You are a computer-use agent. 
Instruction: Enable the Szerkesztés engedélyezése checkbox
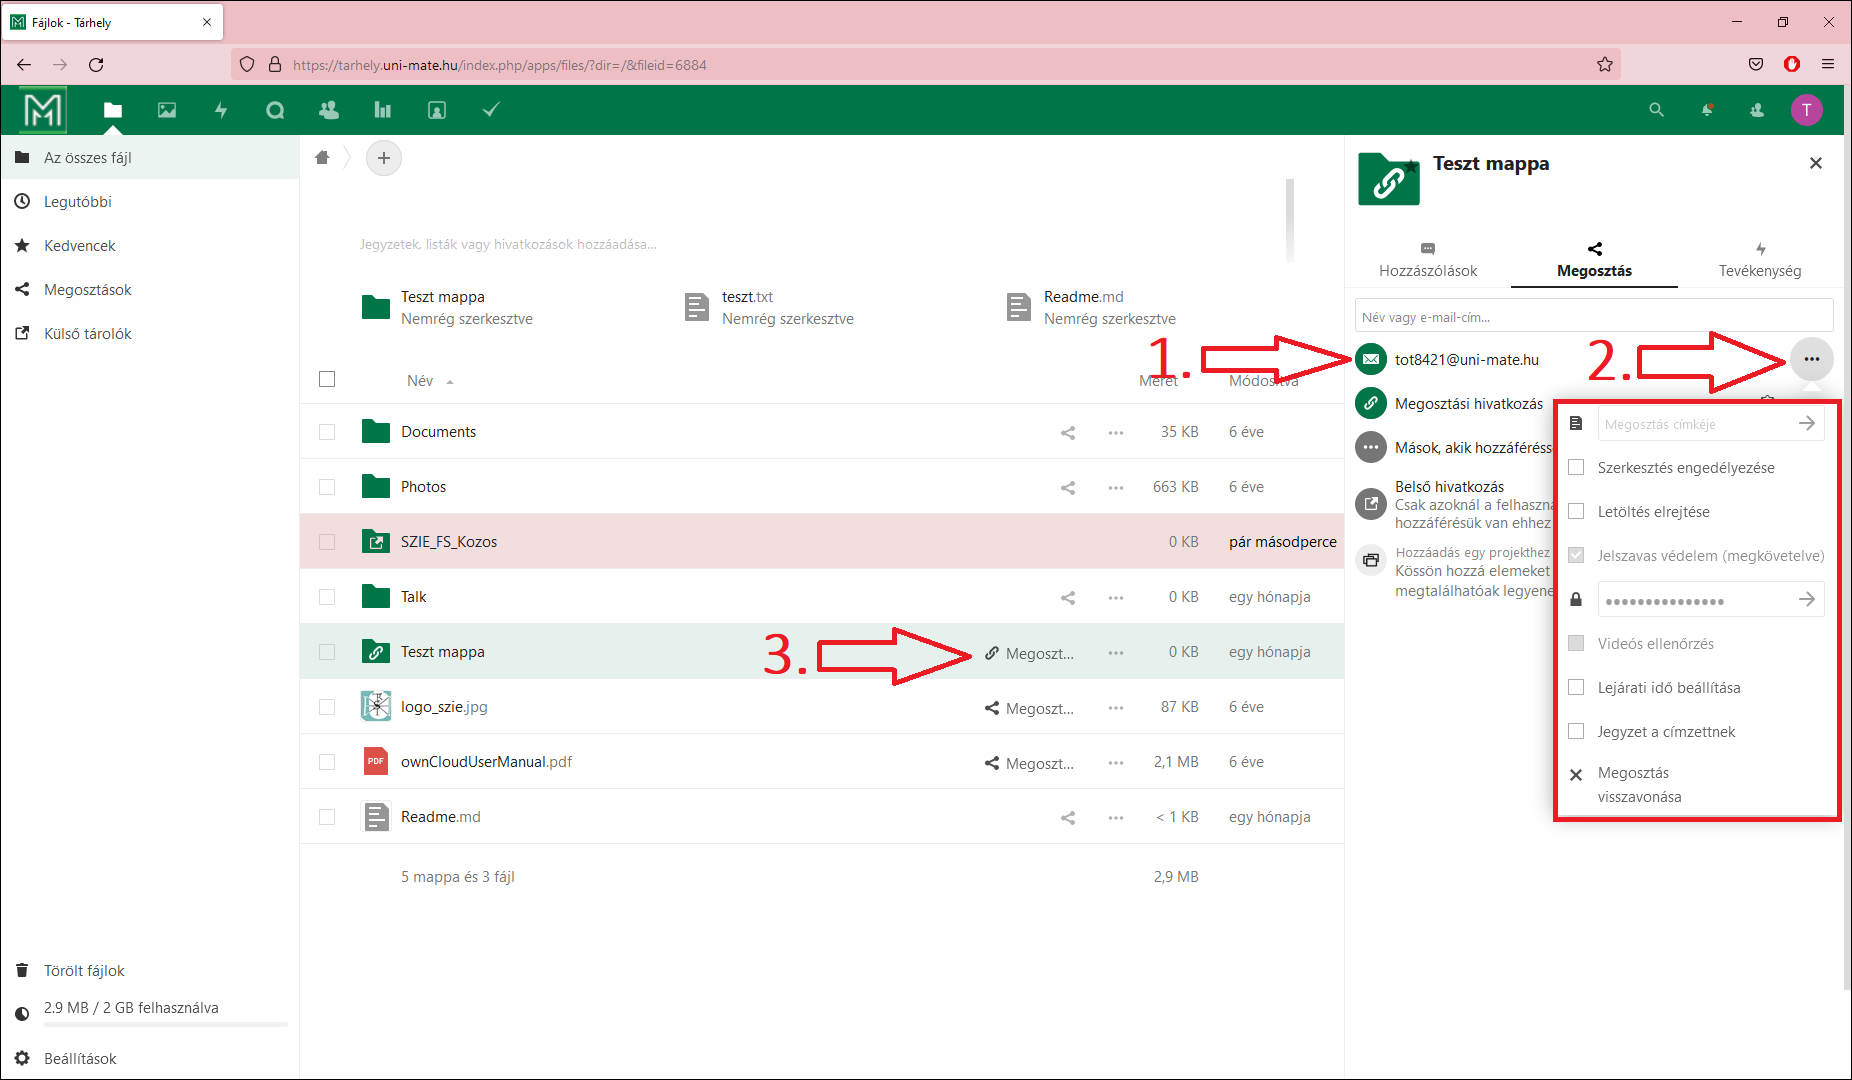click(1576, 468)
